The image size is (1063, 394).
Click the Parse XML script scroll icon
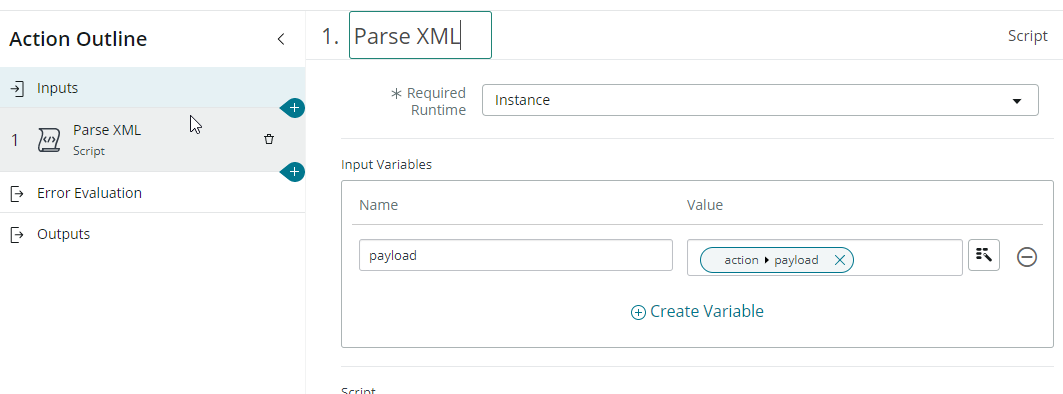[48, 140]
